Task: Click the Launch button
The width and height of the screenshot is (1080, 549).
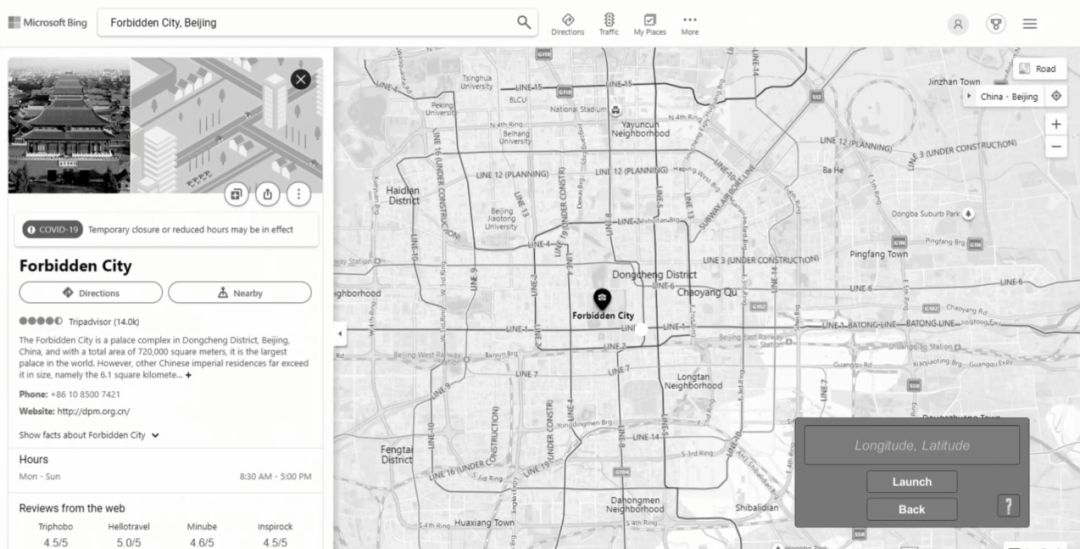Action: click(912, 481)
